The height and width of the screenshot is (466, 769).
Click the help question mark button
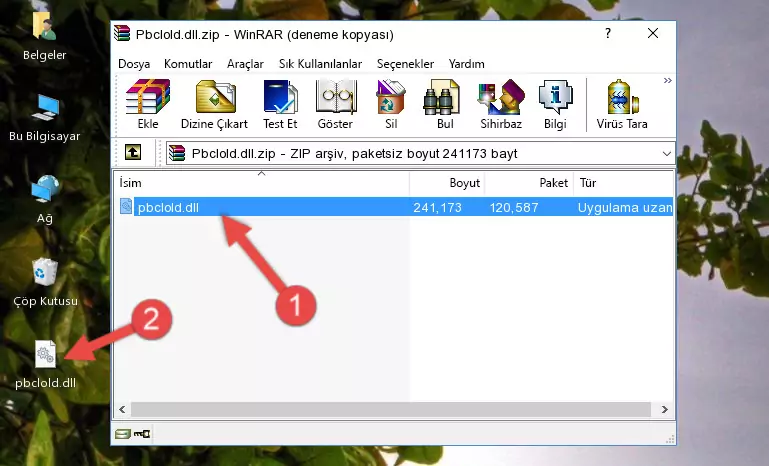point(608,33)
